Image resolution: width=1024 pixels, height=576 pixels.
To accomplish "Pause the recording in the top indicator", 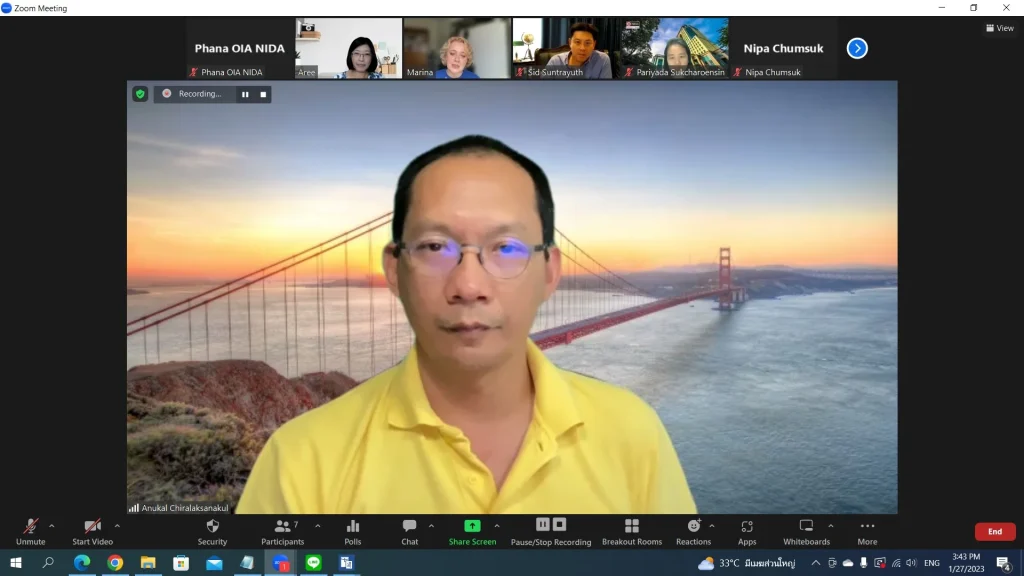I will (x=244, y=94).
